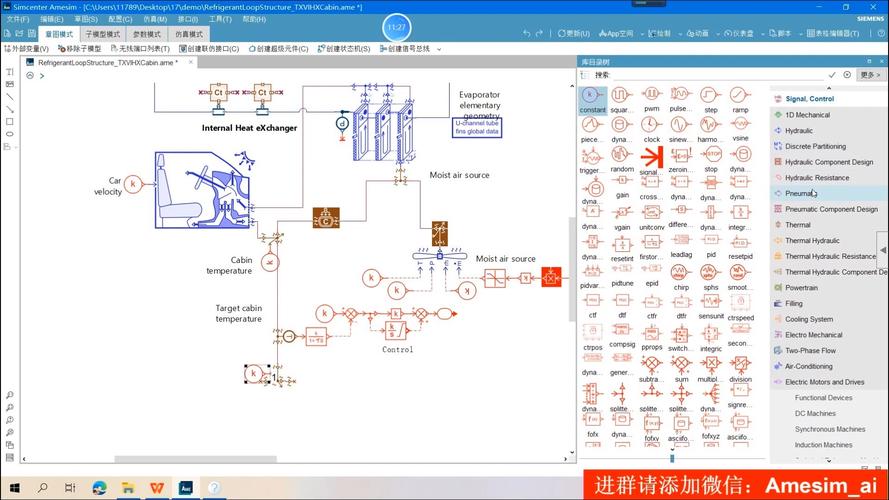Close the RefrigerantLoopStructure document tab

(x=190, y=62)
